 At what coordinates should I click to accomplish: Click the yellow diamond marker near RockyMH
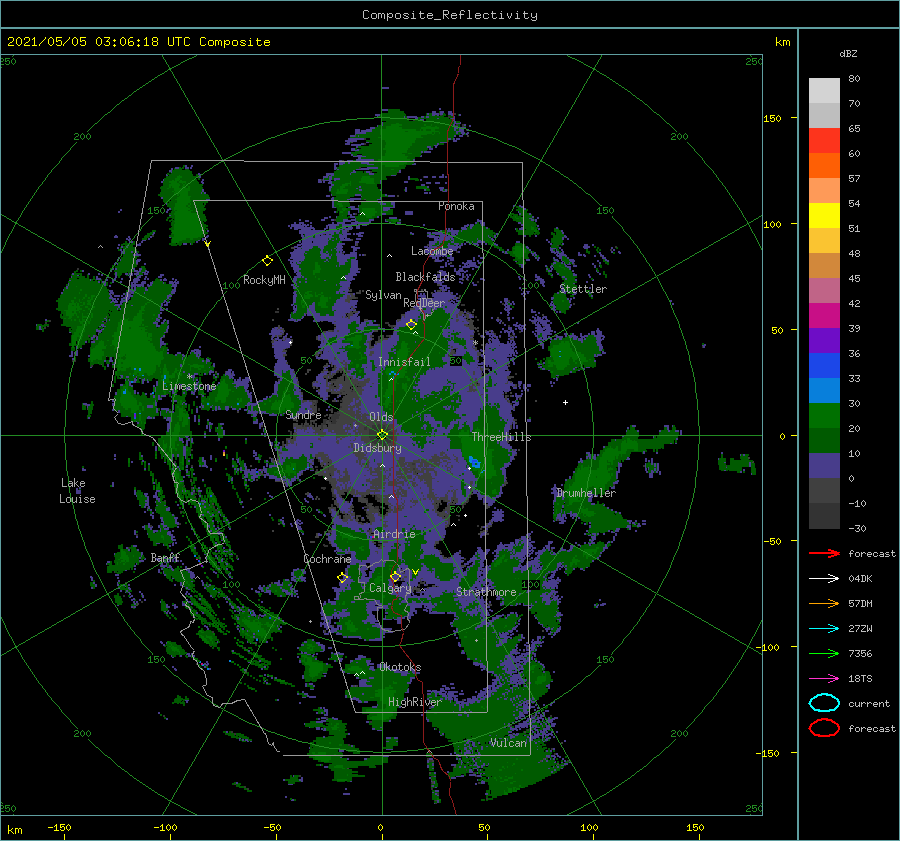pos(267,261)
